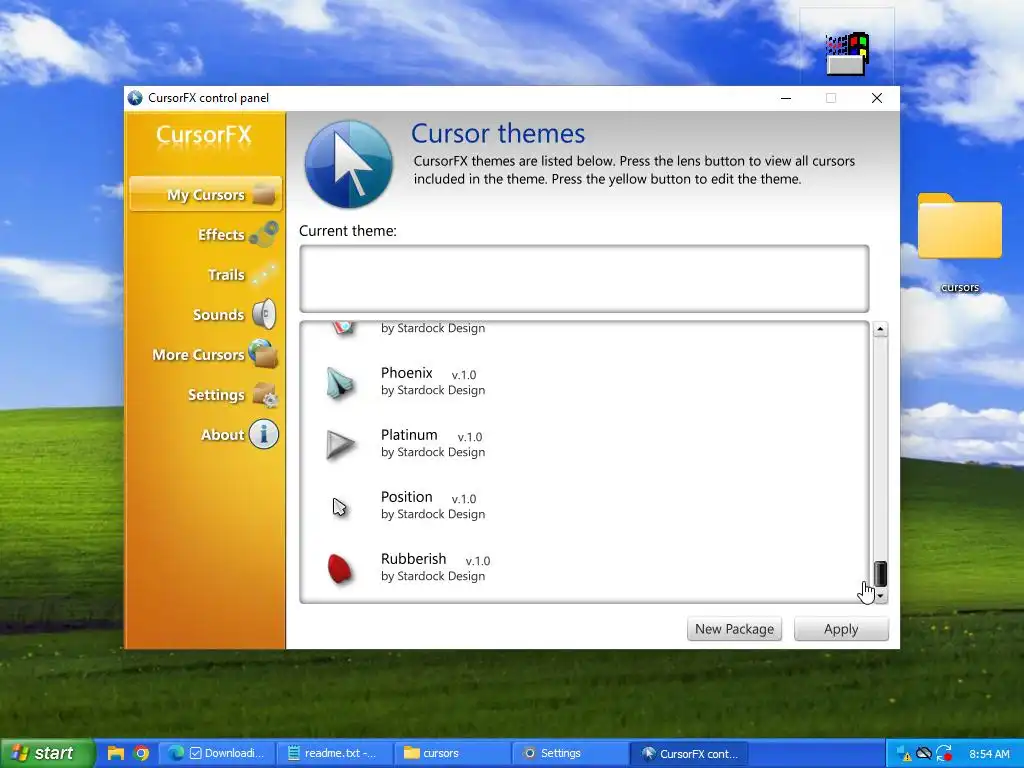Click the Apply button

click(841, 629)
